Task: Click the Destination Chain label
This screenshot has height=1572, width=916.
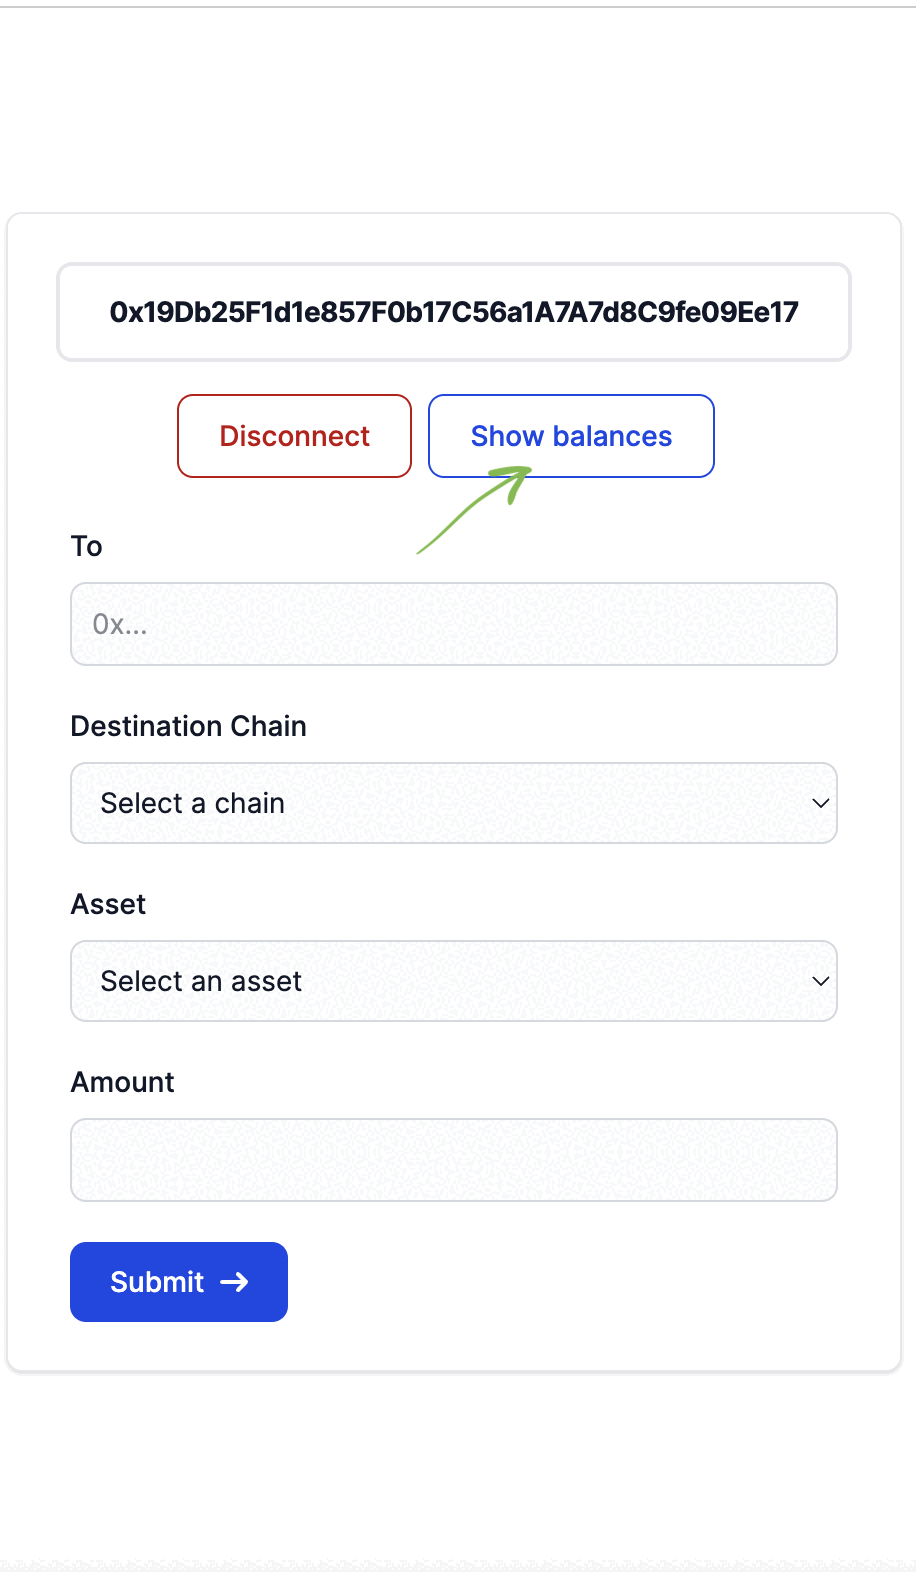Action: click(189, 726)
